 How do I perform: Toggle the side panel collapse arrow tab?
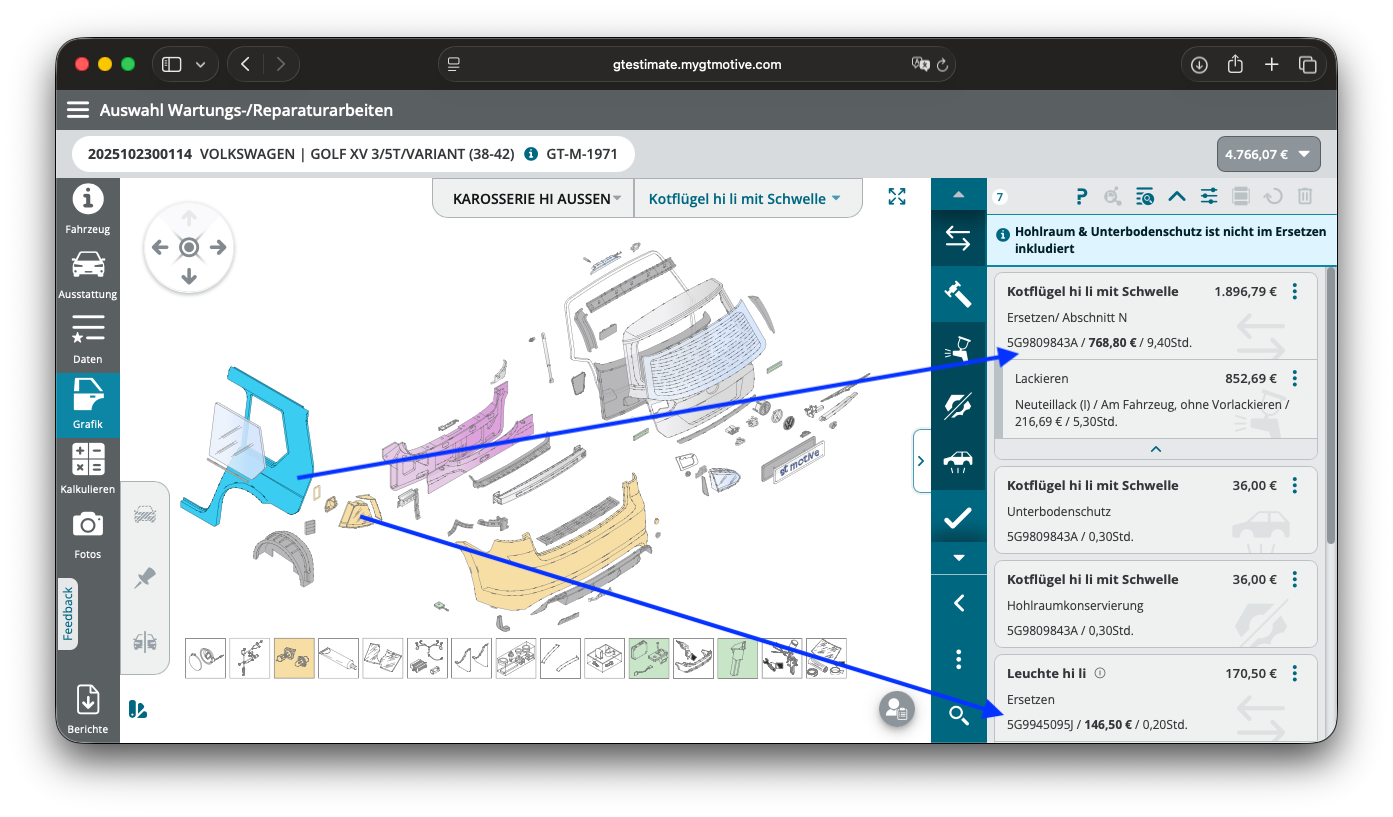click(922, 461)
